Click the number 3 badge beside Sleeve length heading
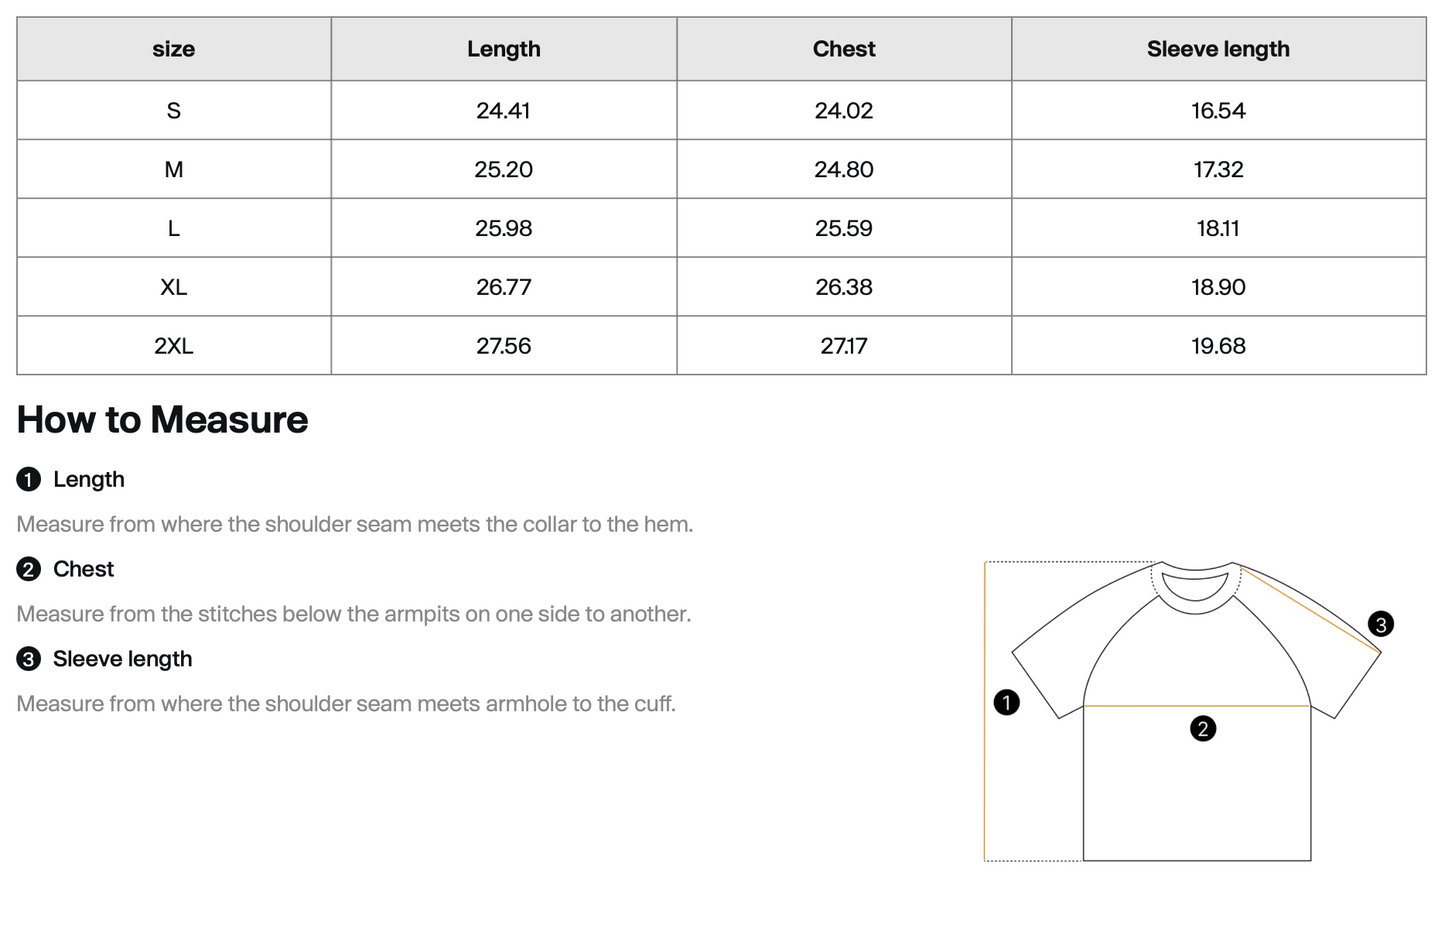This screenshot has height=938, width=1445. [x=28, y=659]
